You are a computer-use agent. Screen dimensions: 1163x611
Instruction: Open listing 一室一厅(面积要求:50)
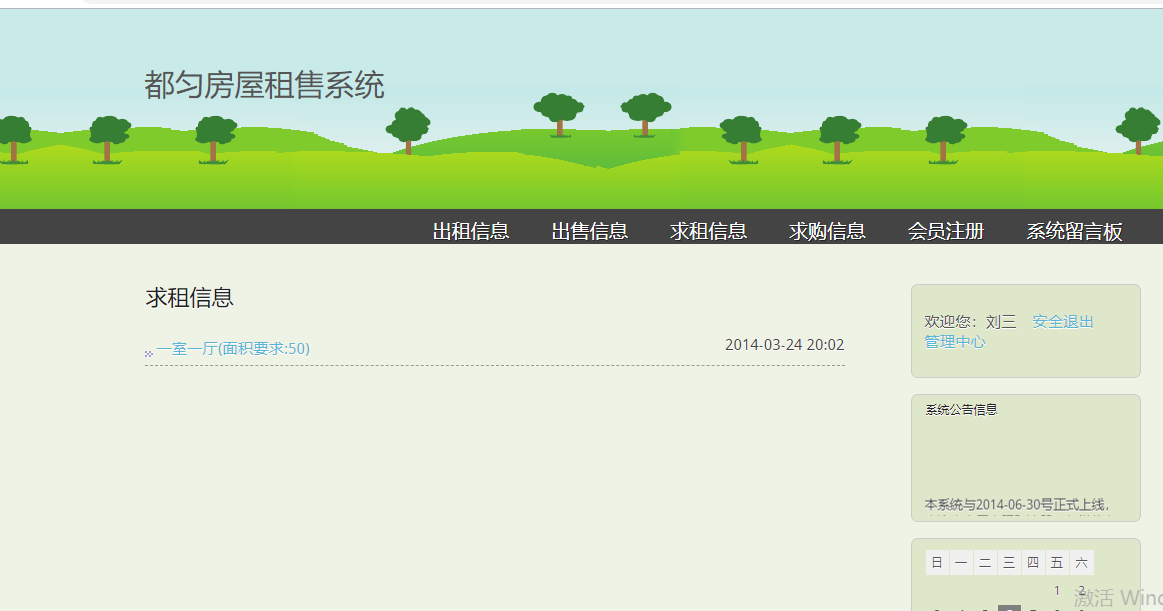(x=233, y=349)
